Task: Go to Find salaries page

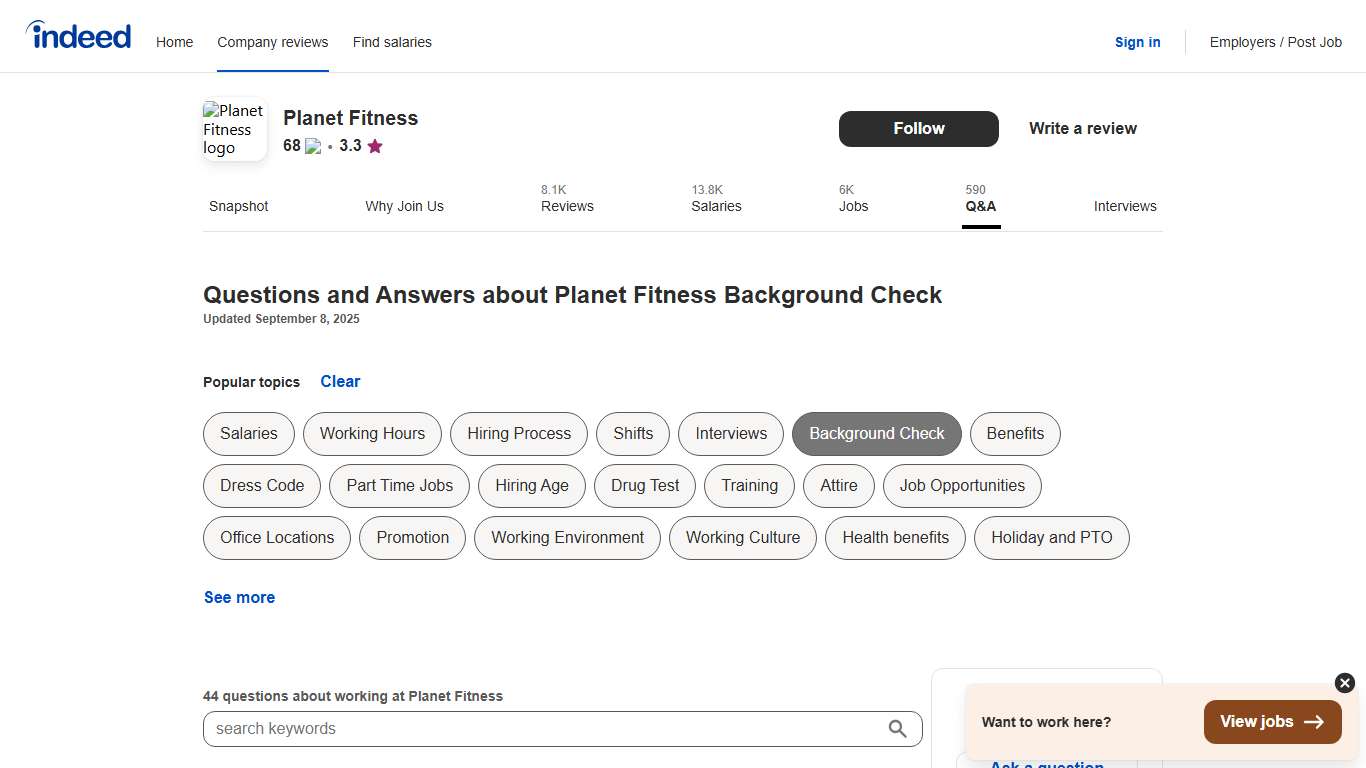Action: pos(392,42)
